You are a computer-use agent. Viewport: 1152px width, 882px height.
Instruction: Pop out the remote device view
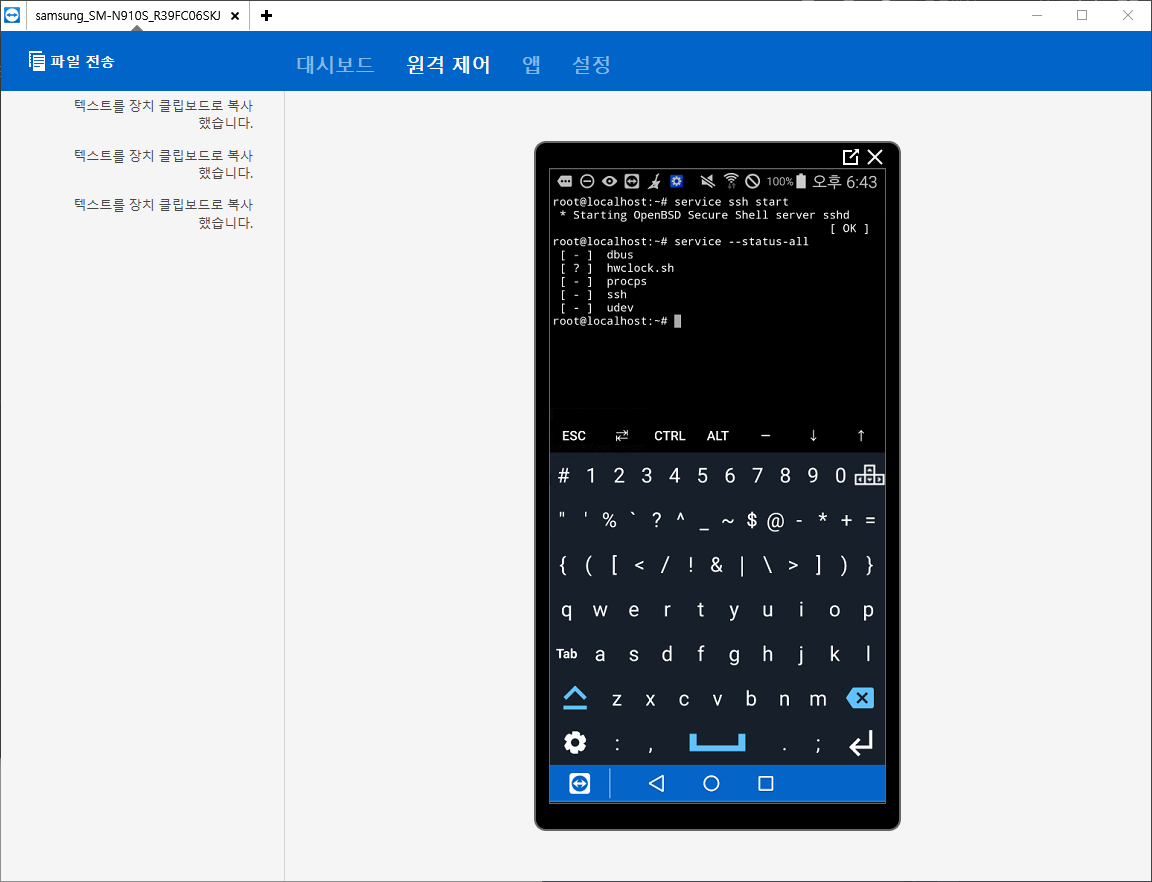(850, 157)
